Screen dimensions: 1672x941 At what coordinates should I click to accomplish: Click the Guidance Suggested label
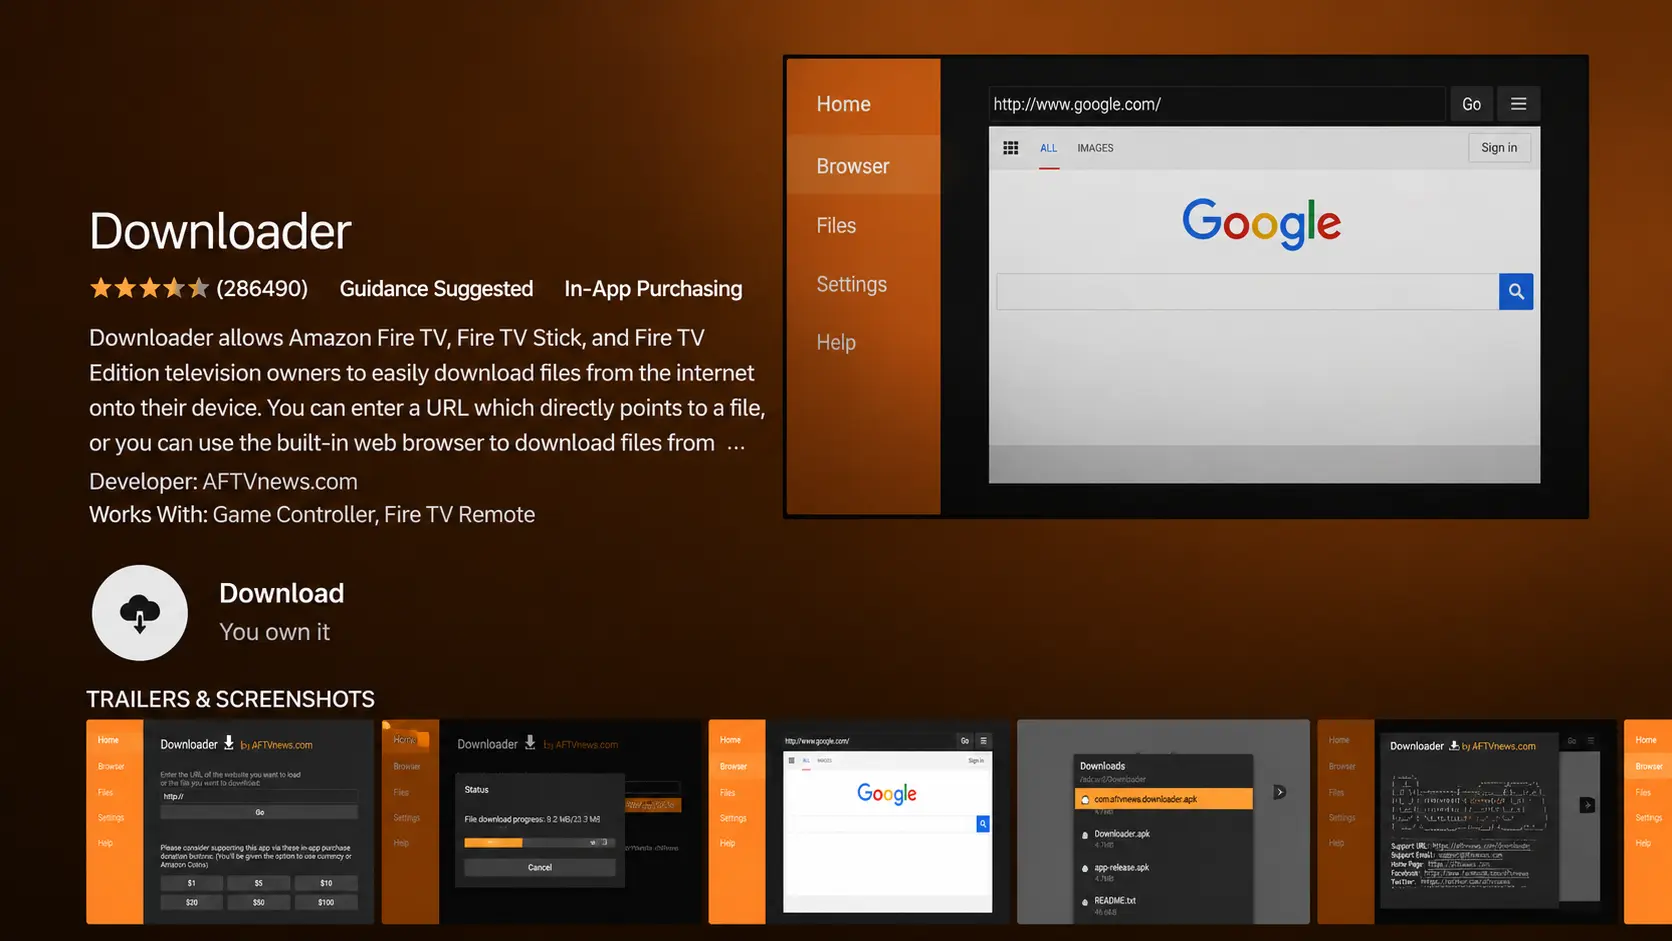tap(436, 289)
